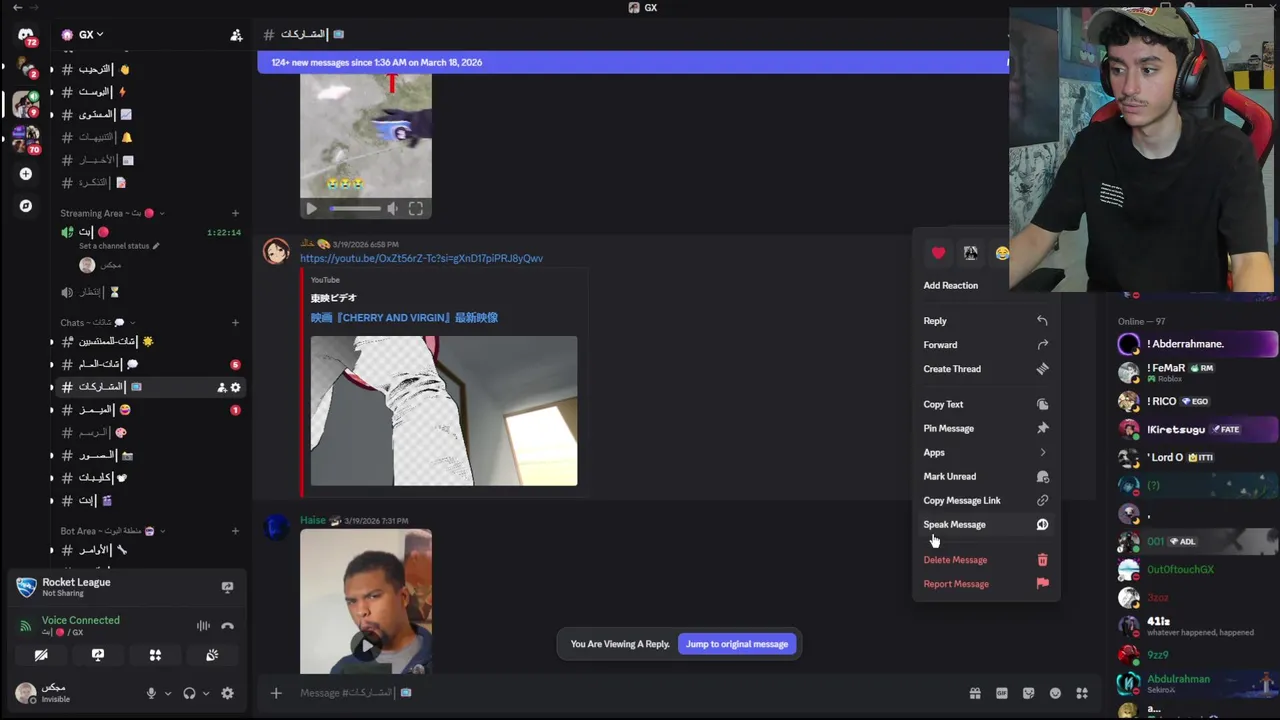The width and height of the screenshot is (1280, 720).
Task: Click the add a server plus icon
Action: [x=26, y=174]
